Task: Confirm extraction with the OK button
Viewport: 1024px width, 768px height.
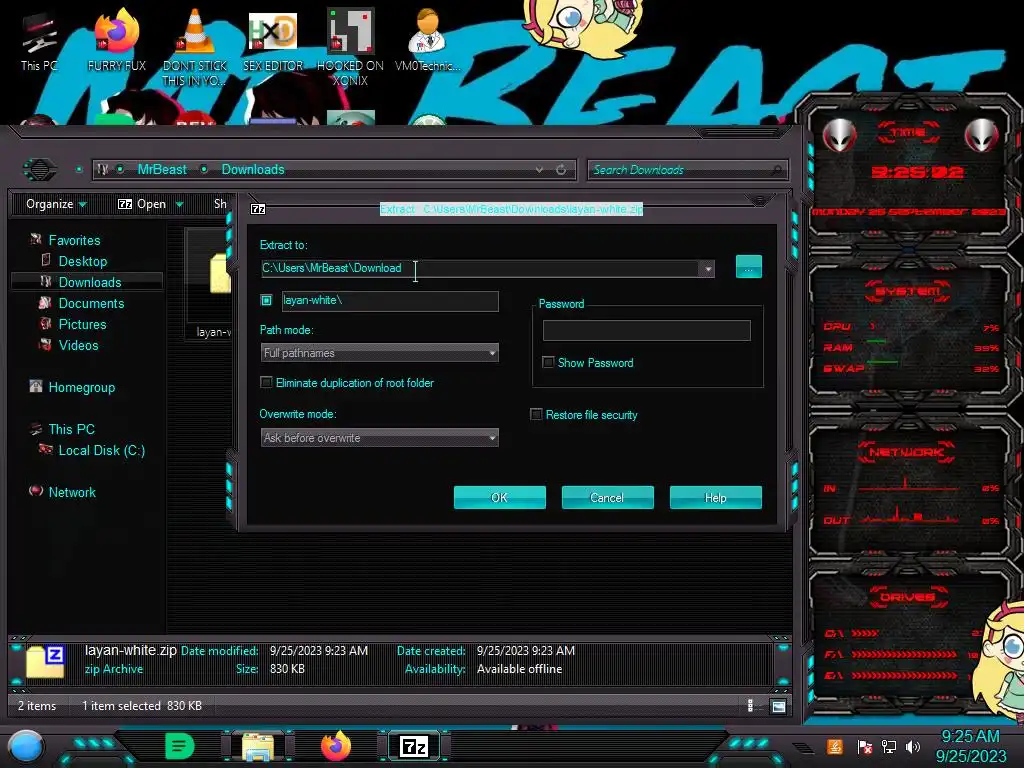Action: tap(500, 498)
